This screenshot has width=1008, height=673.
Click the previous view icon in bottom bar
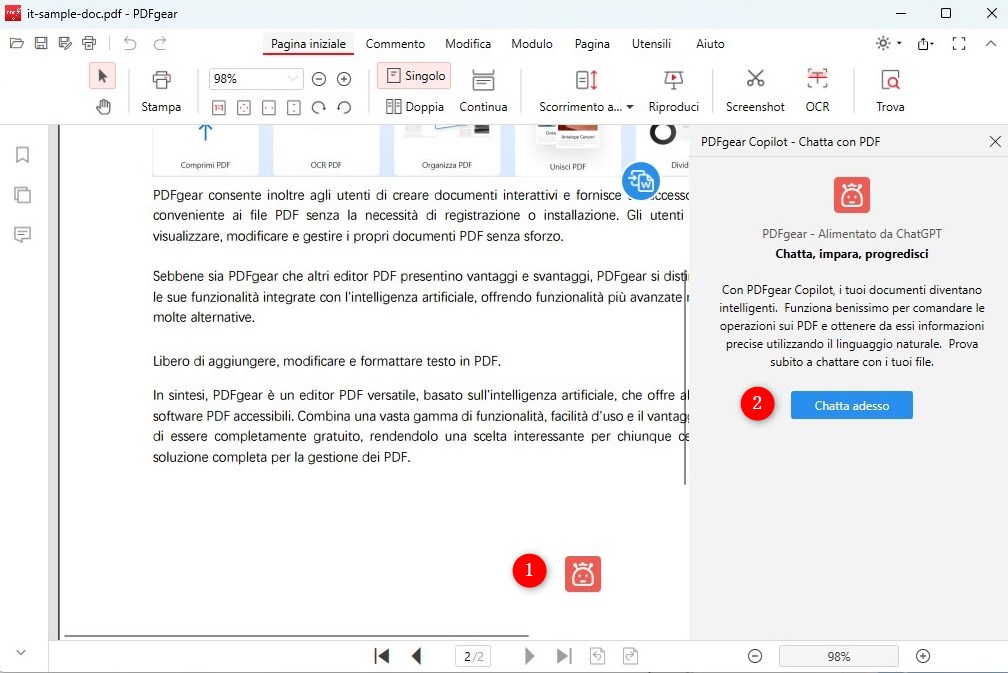[597, 656]
